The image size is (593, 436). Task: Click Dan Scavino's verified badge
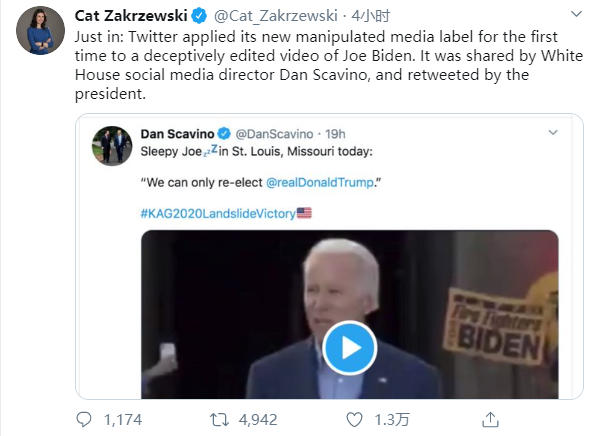[224, 133]
